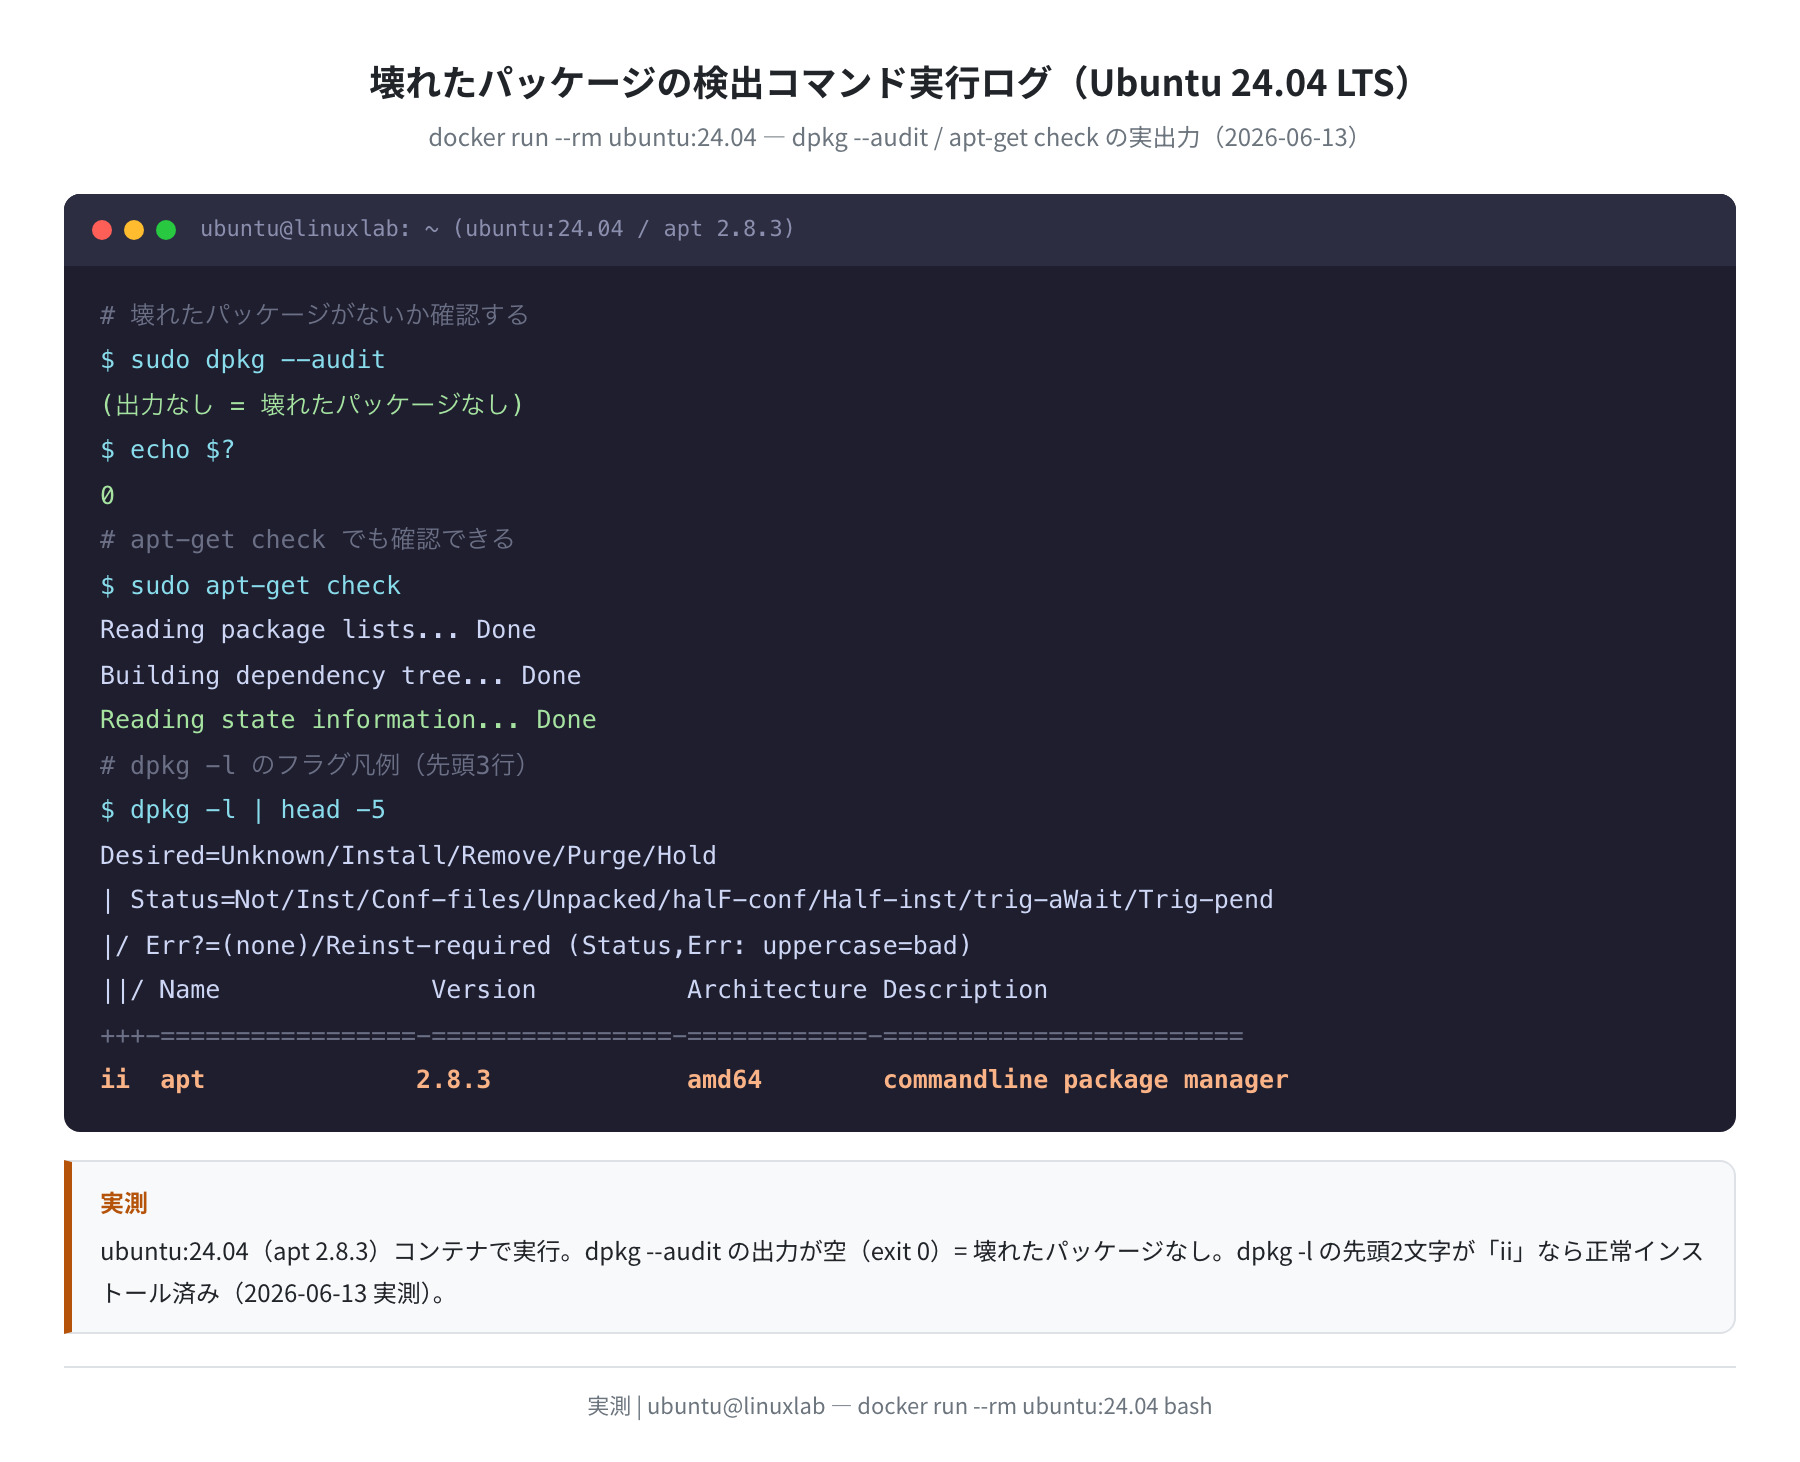Select the command '$ echo $?'
The width and height of the screenshot is (1800, 1462).
point(168,450)
